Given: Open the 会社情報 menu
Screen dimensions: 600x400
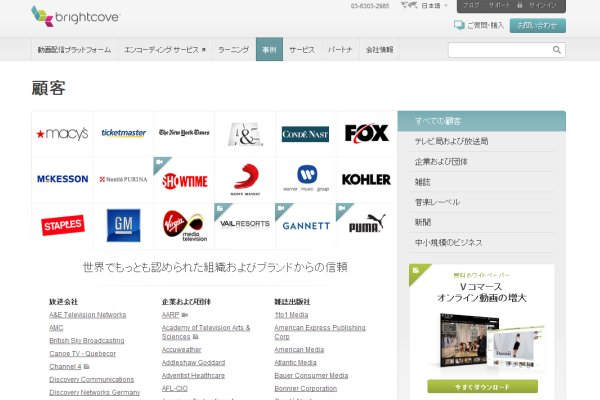Looking at the screenshot, I should coord(379,50).
